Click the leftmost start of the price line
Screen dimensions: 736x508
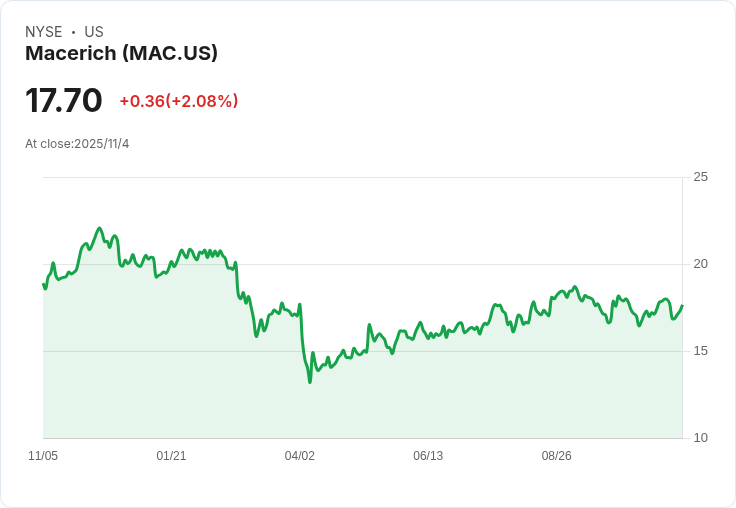[43, 285]
